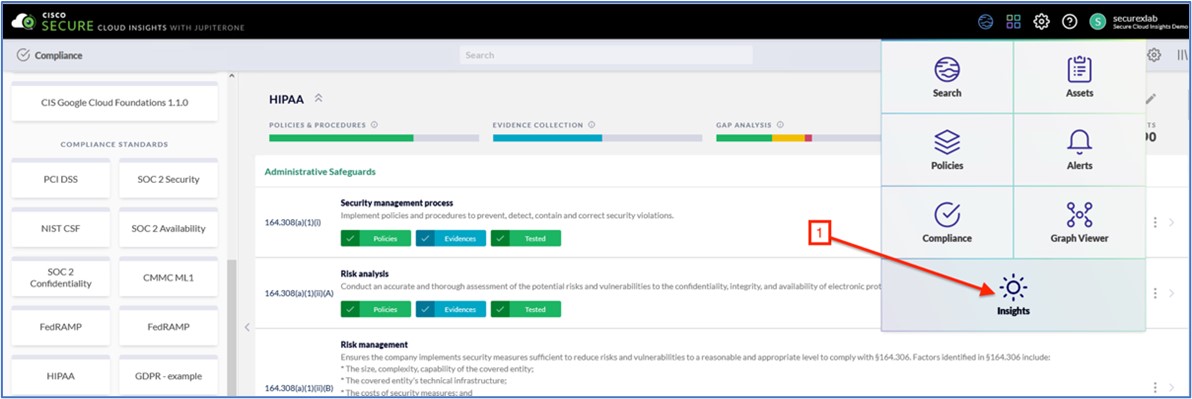Click the Compliance checkmark icon in subheader

pyautogui.click(x=23, y=55)
